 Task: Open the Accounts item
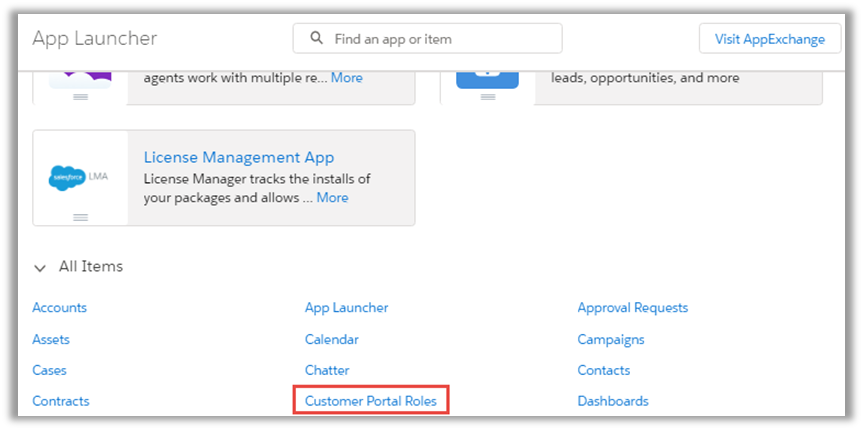[60, 308]
